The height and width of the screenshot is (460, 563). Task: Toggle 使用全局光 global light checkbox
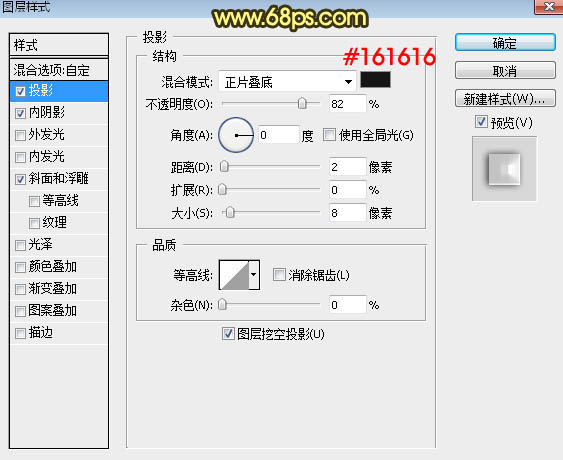click(x=329, y=135)
